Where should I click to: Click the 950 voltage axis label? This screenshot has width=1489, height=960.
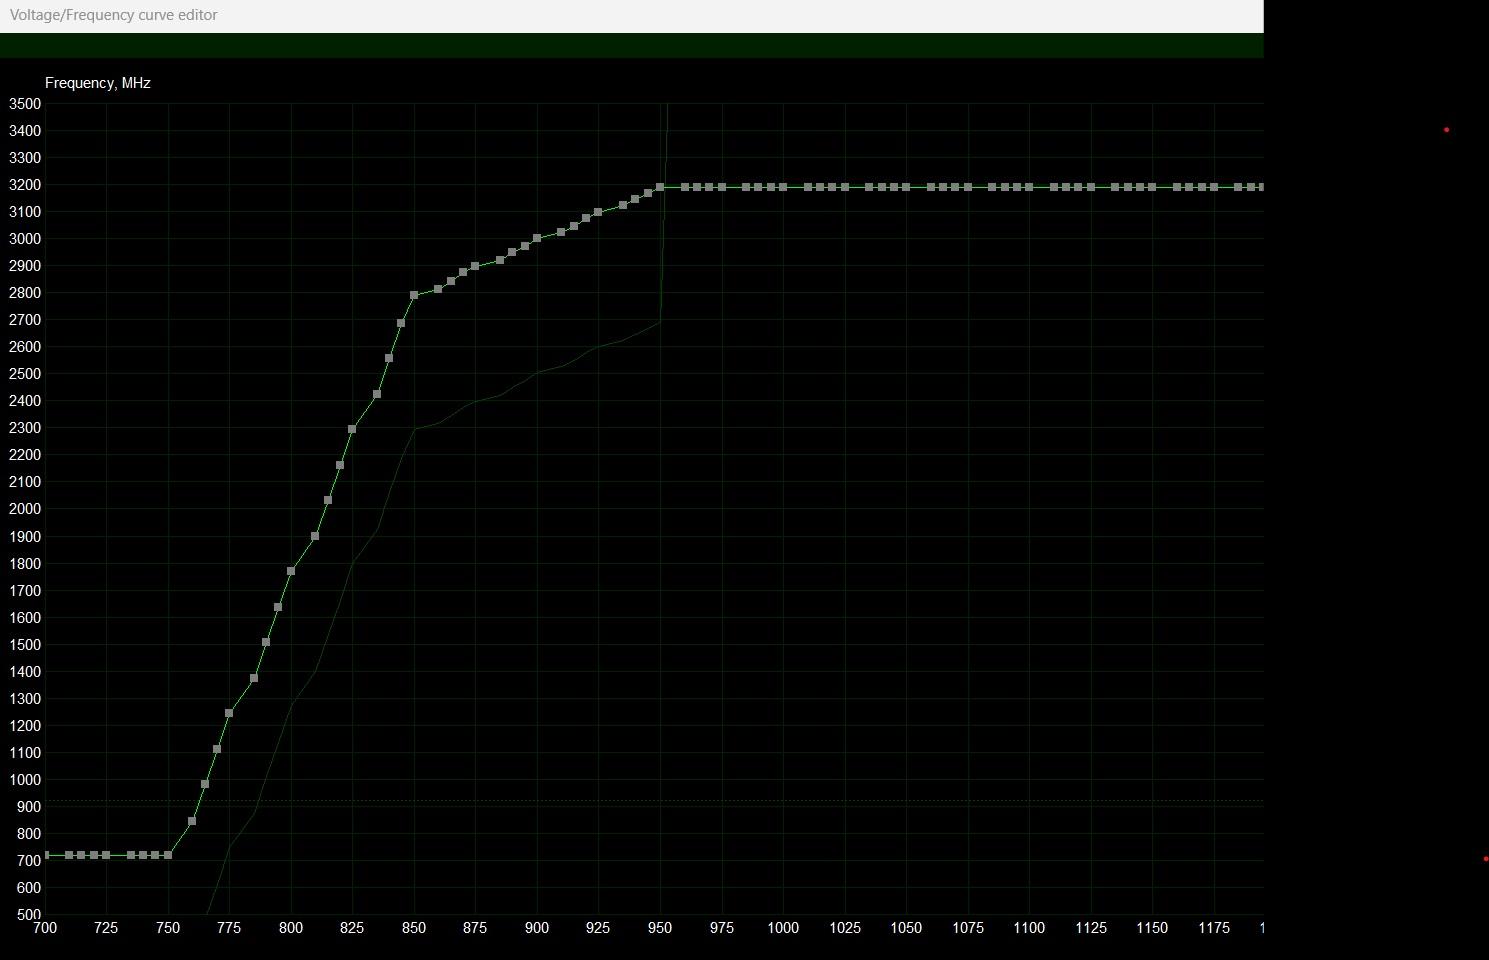pos(660,928)
